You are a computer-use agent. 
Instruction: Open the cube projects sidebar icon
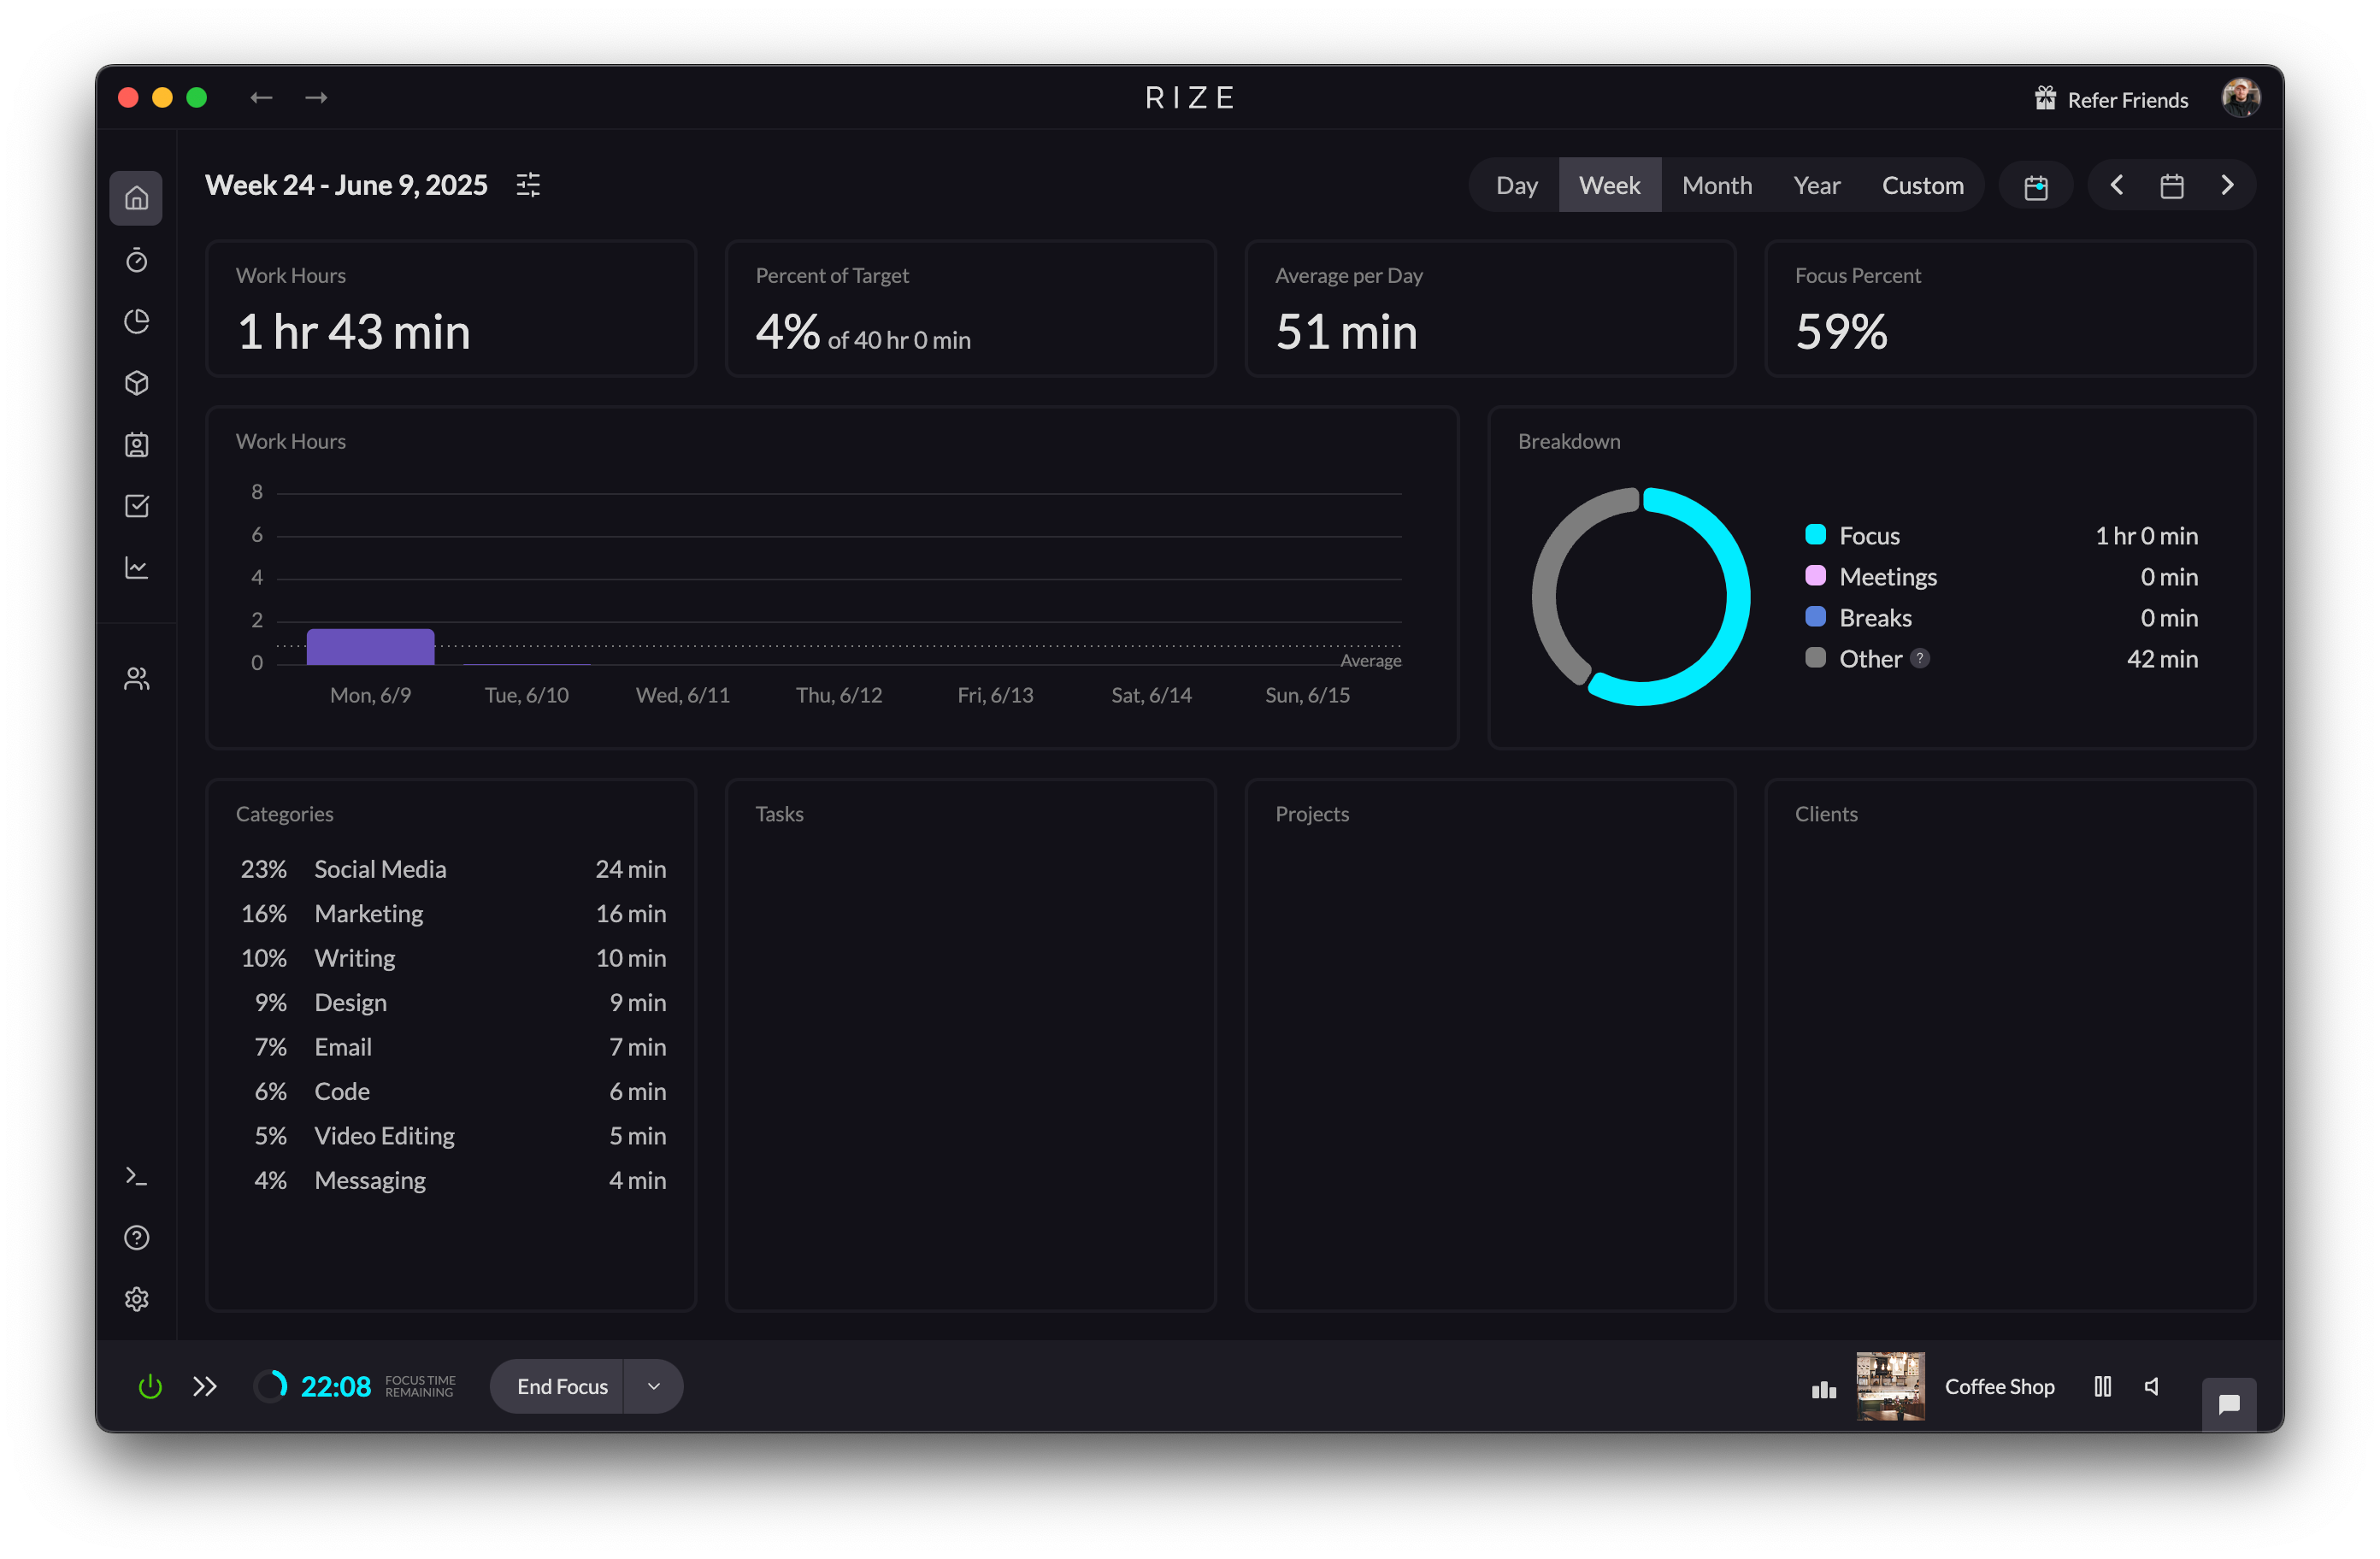[x=137, y=383]
